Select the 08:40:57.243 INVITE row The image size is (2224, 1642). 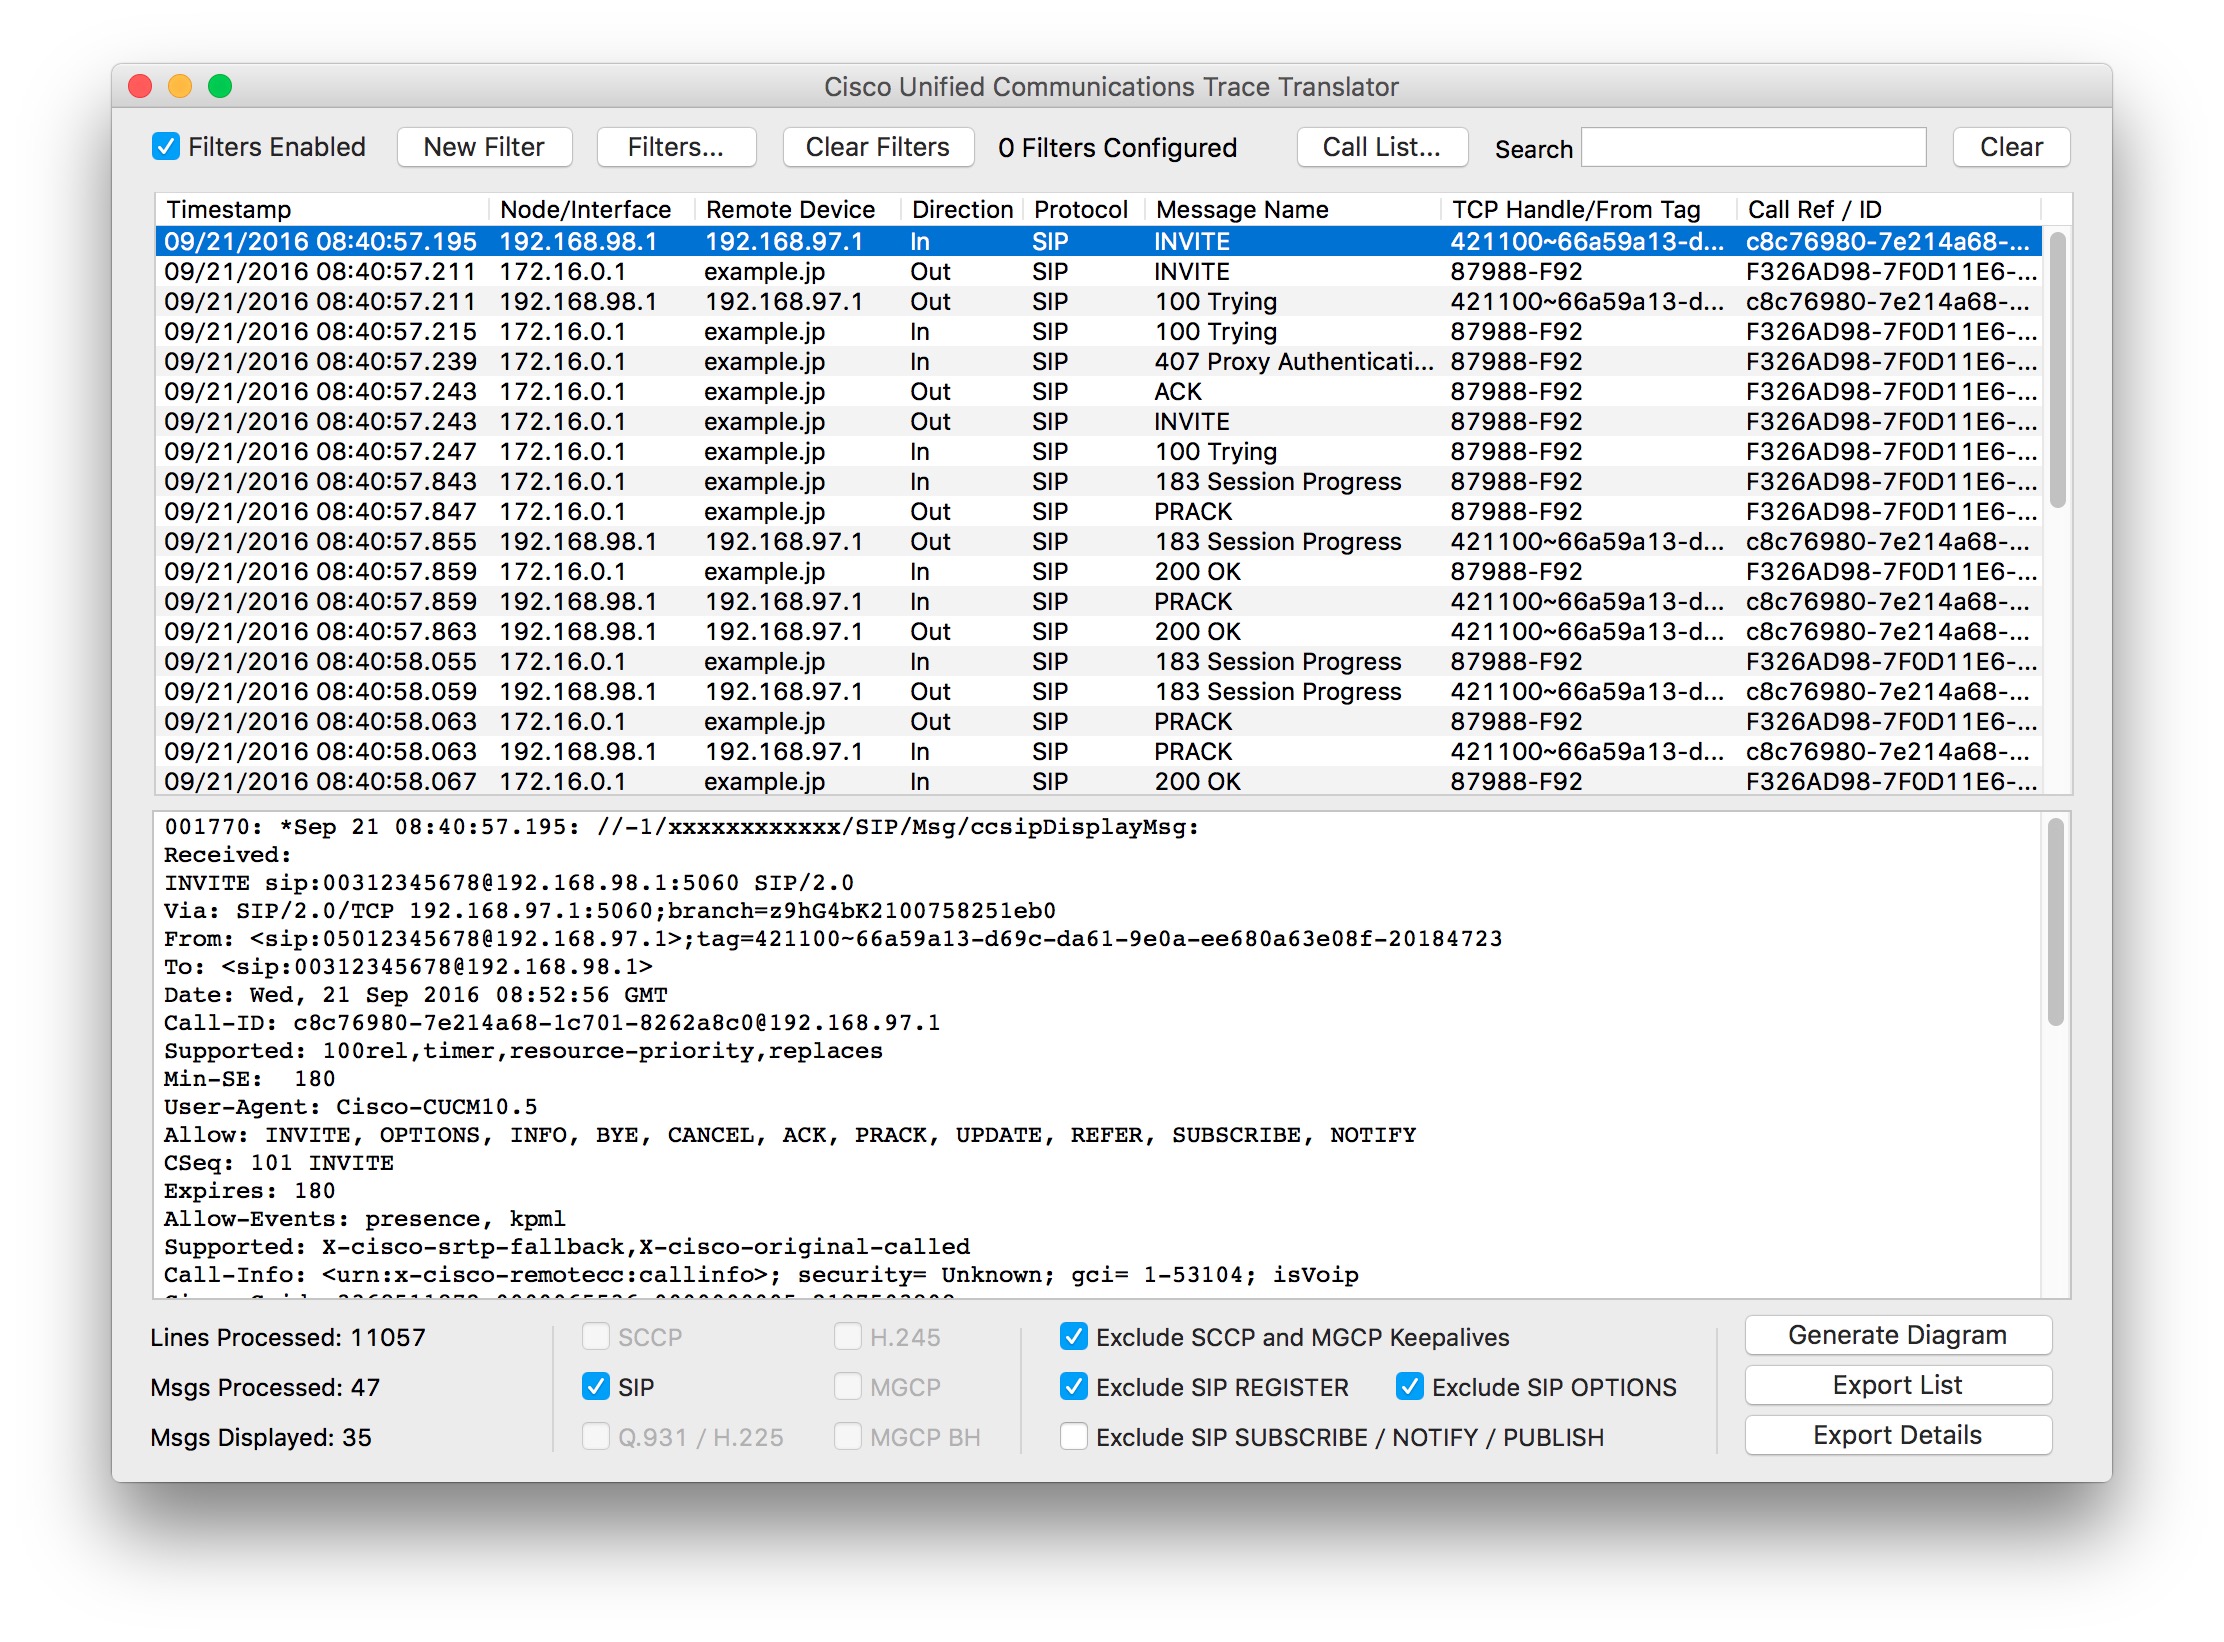point(1098,421)
